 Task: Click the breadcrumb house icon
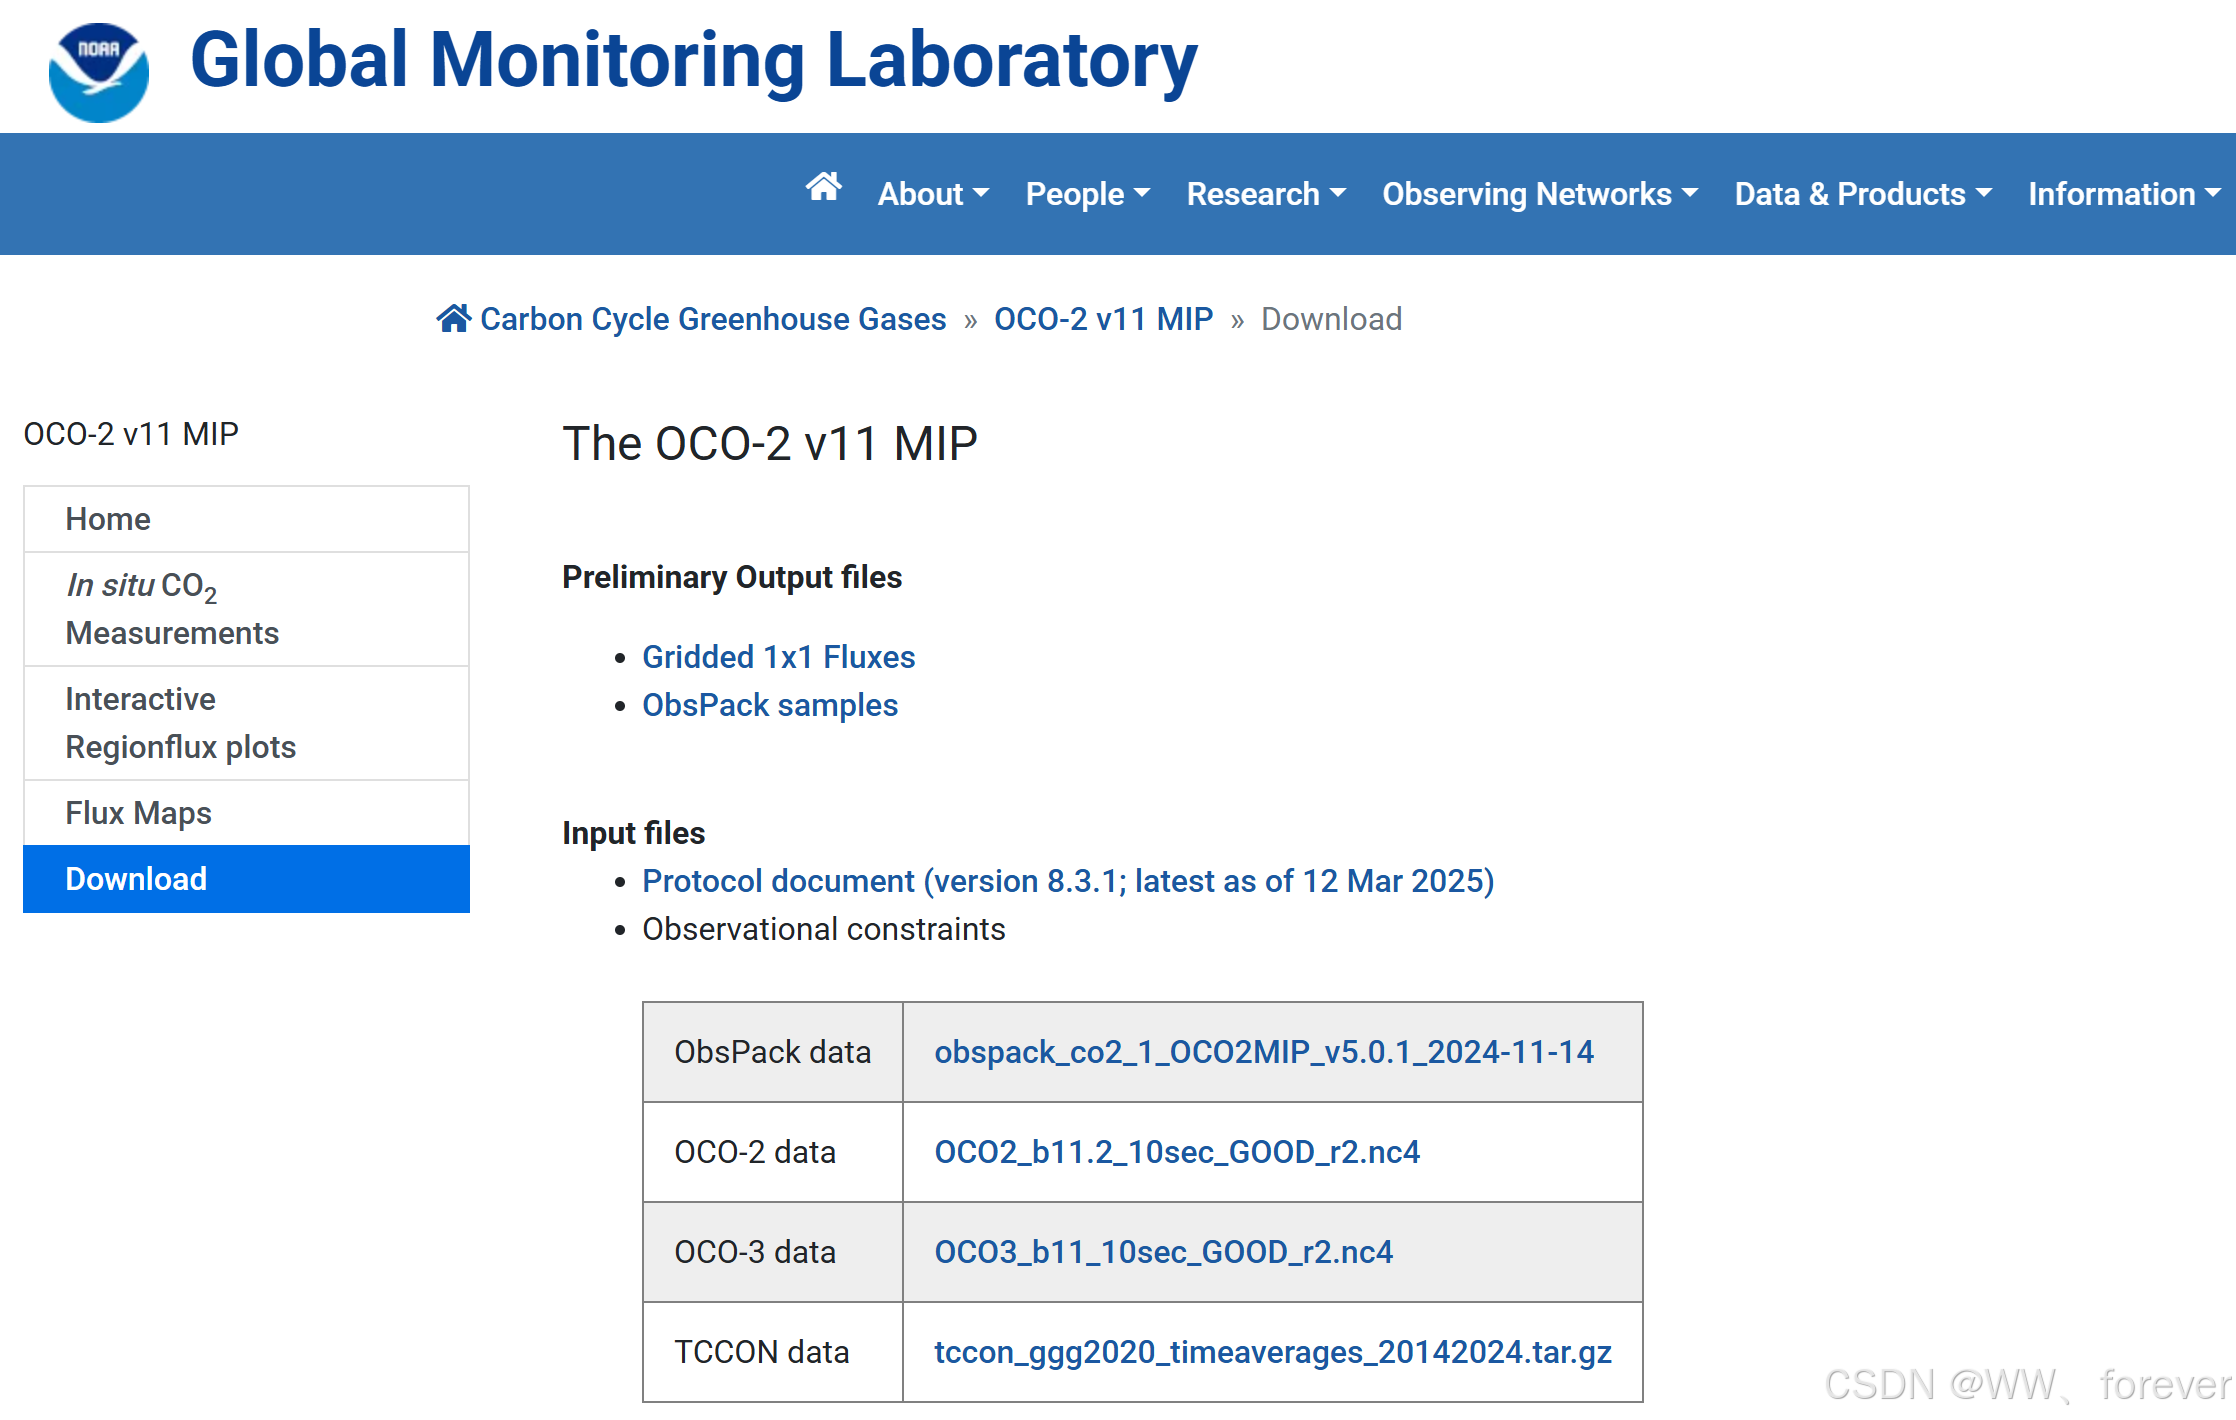[x=453, y=319]
